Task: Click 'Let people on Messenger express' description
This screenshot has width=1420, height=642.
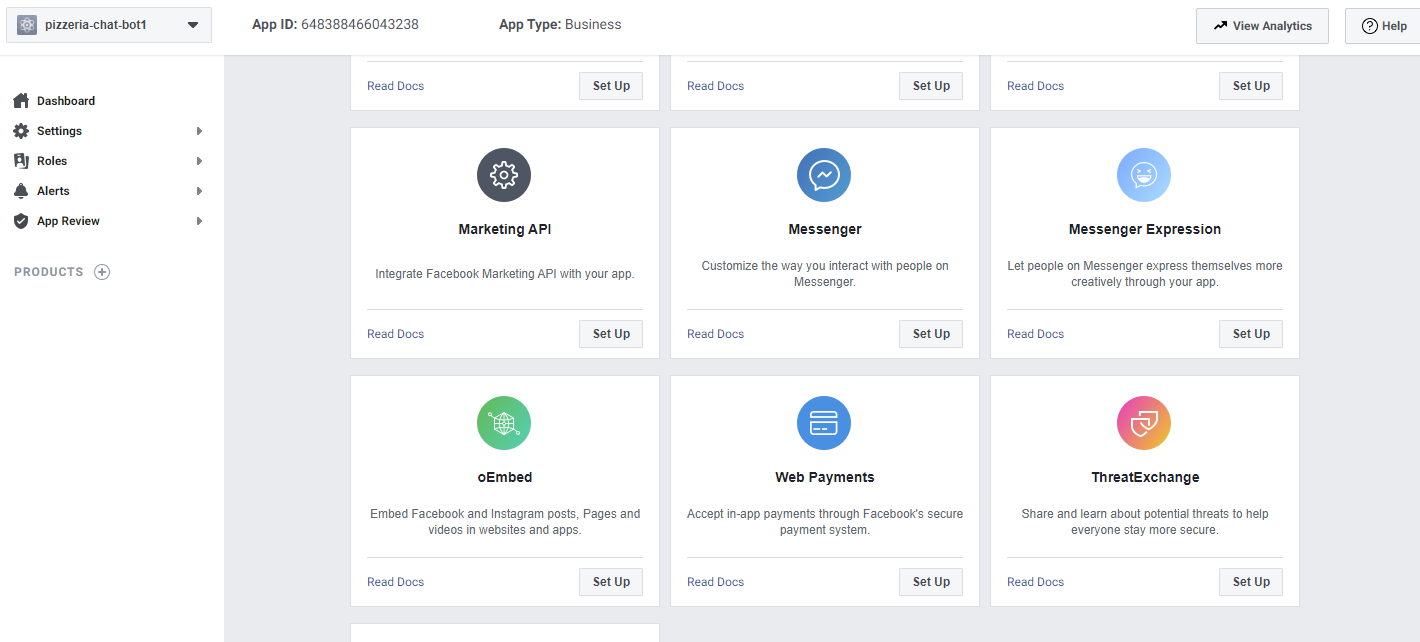Action: click(1145, 274)
